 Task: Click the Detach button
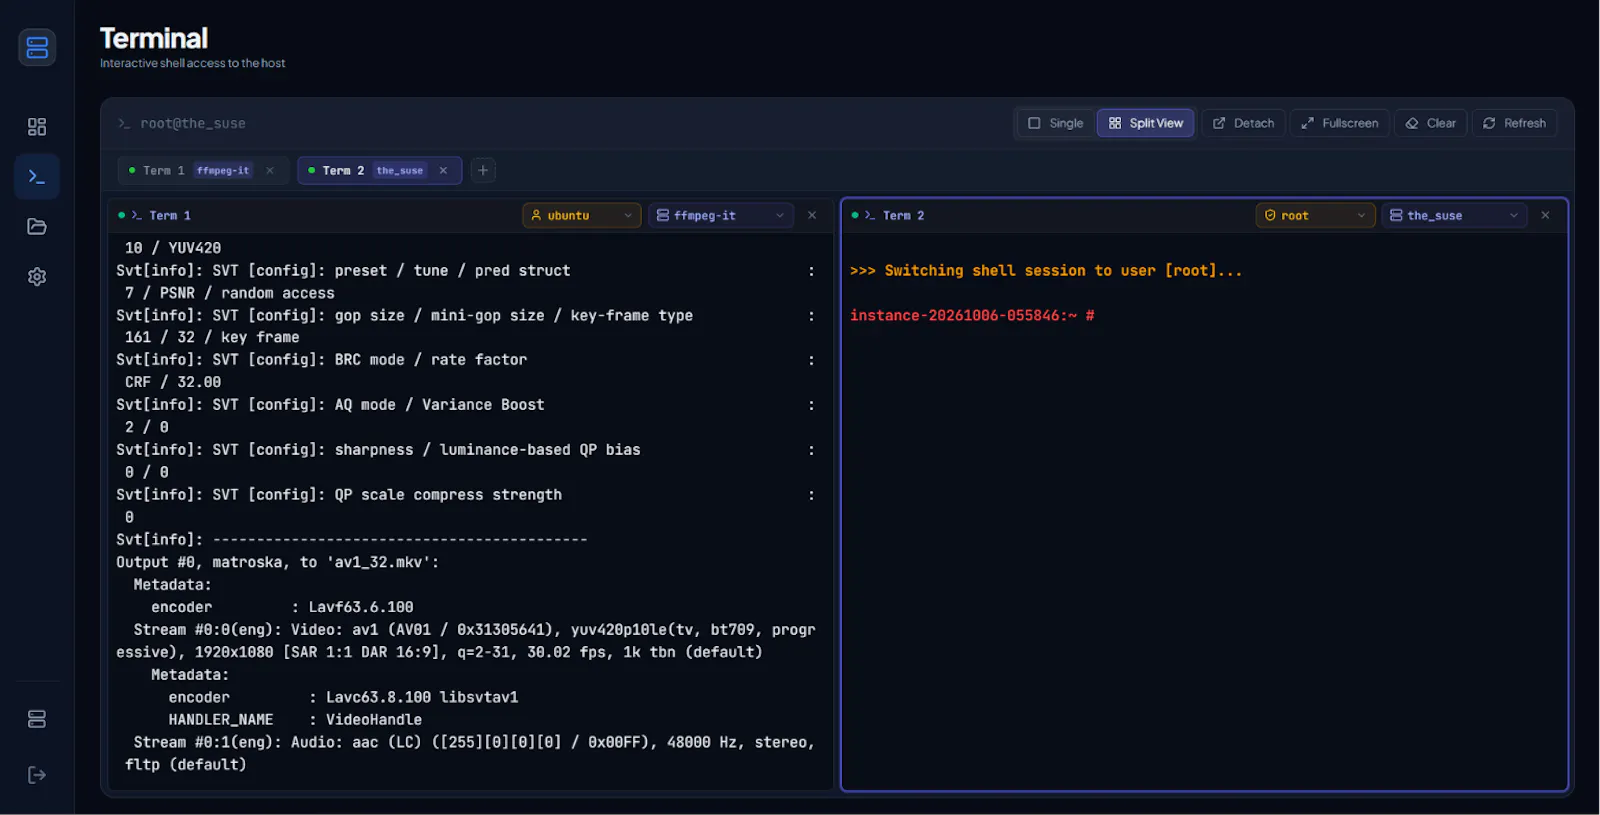pyautogui.click(x=1244, y=123)
